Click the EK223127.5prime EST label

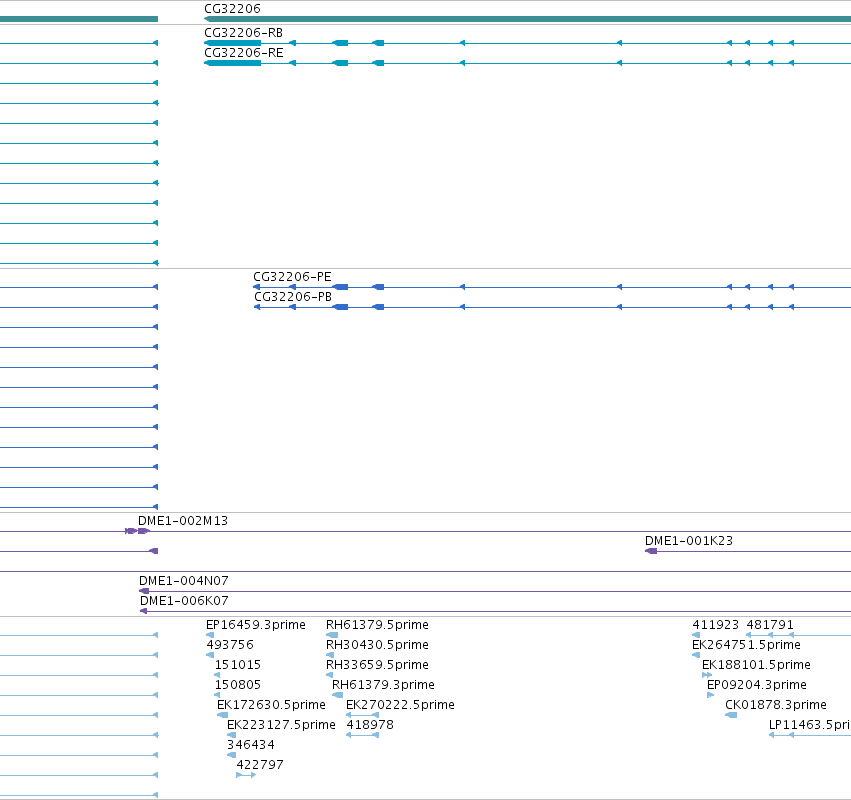(281, 725)
